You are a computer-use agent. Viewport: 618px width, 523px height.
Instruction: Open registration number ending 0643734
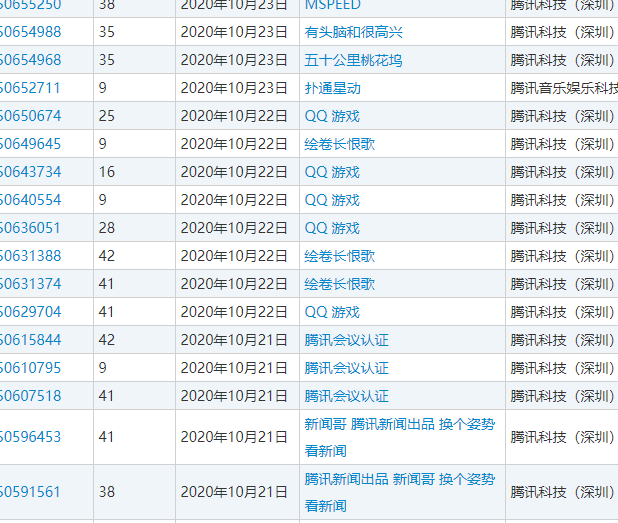[30, 172]
